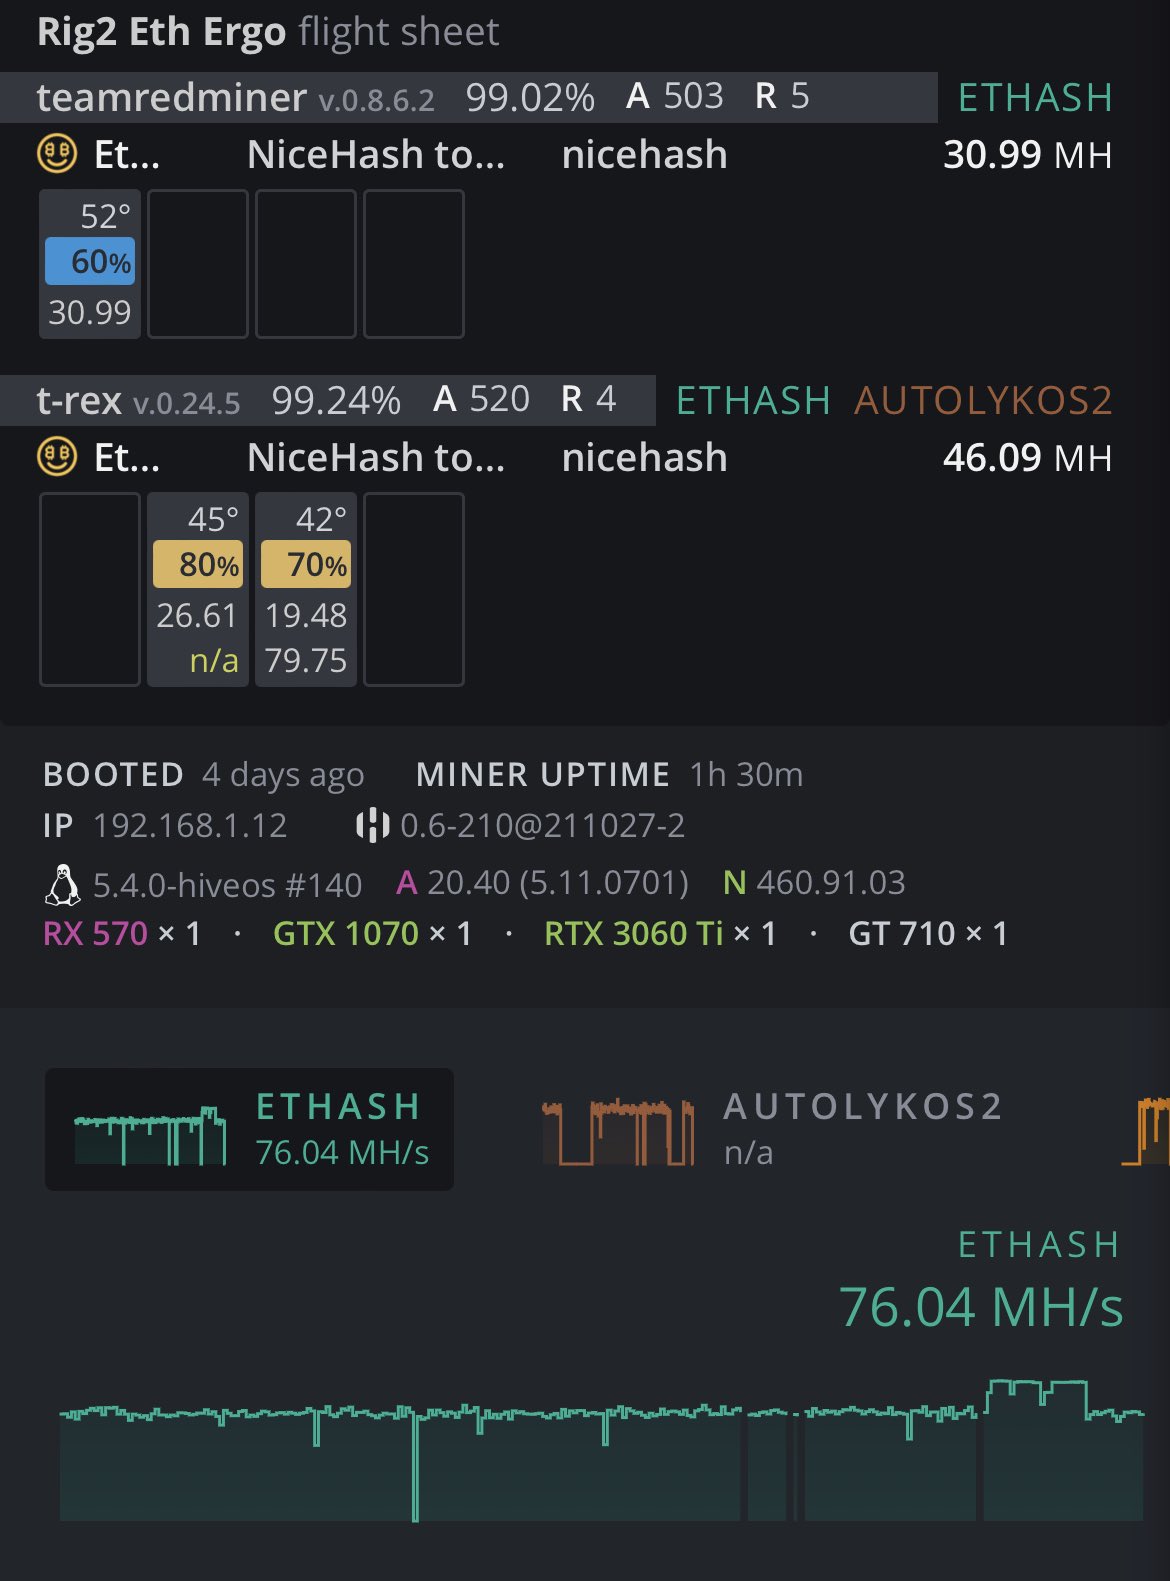The width and height of the screenshot is (1170, 1581).
Task: Open the Rig2 Eth Ergo flight sheet
Action: coord(268,32)
